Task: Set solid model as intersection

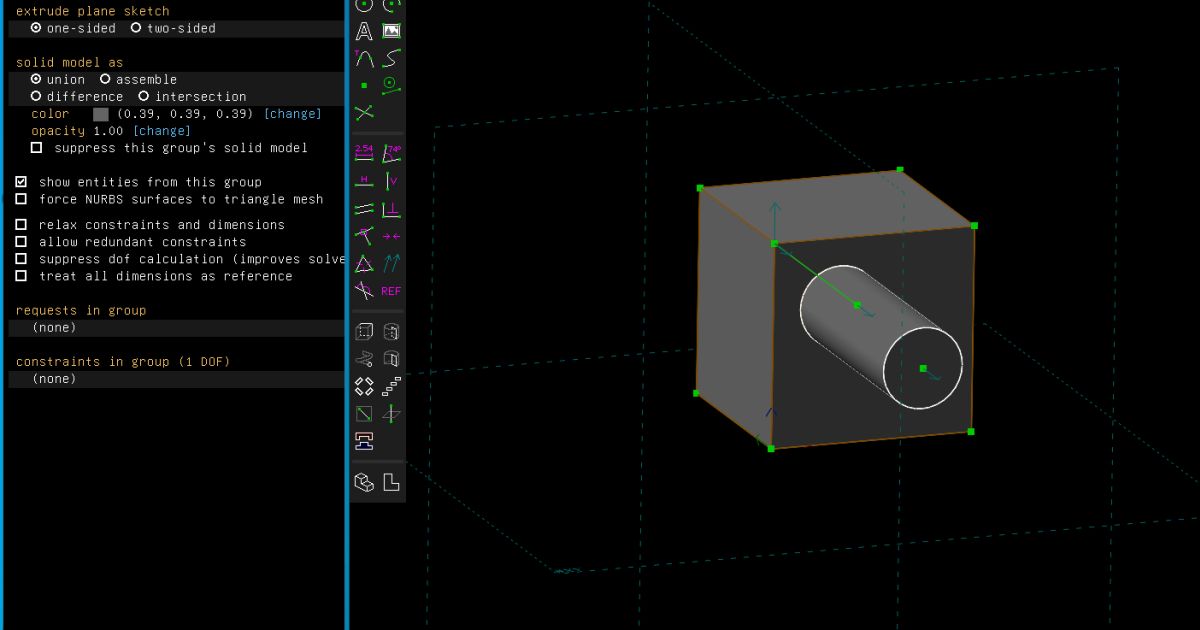Action: [x=192, y=96]
